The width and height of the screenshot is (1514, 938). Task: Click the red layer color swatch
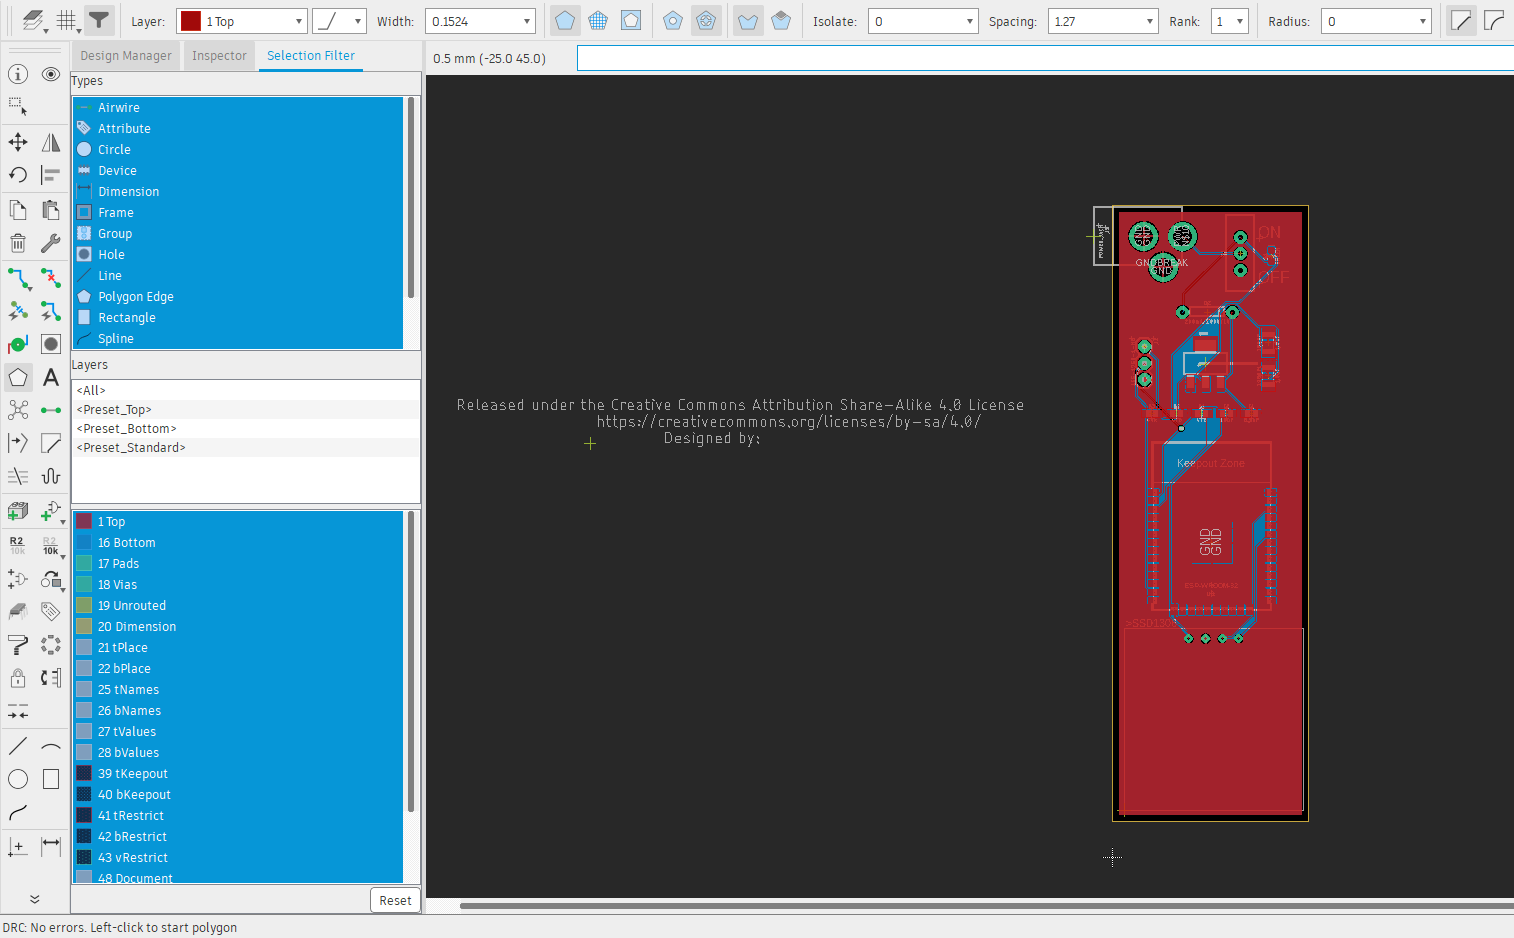pyautogui.click(x=191, y=21)
